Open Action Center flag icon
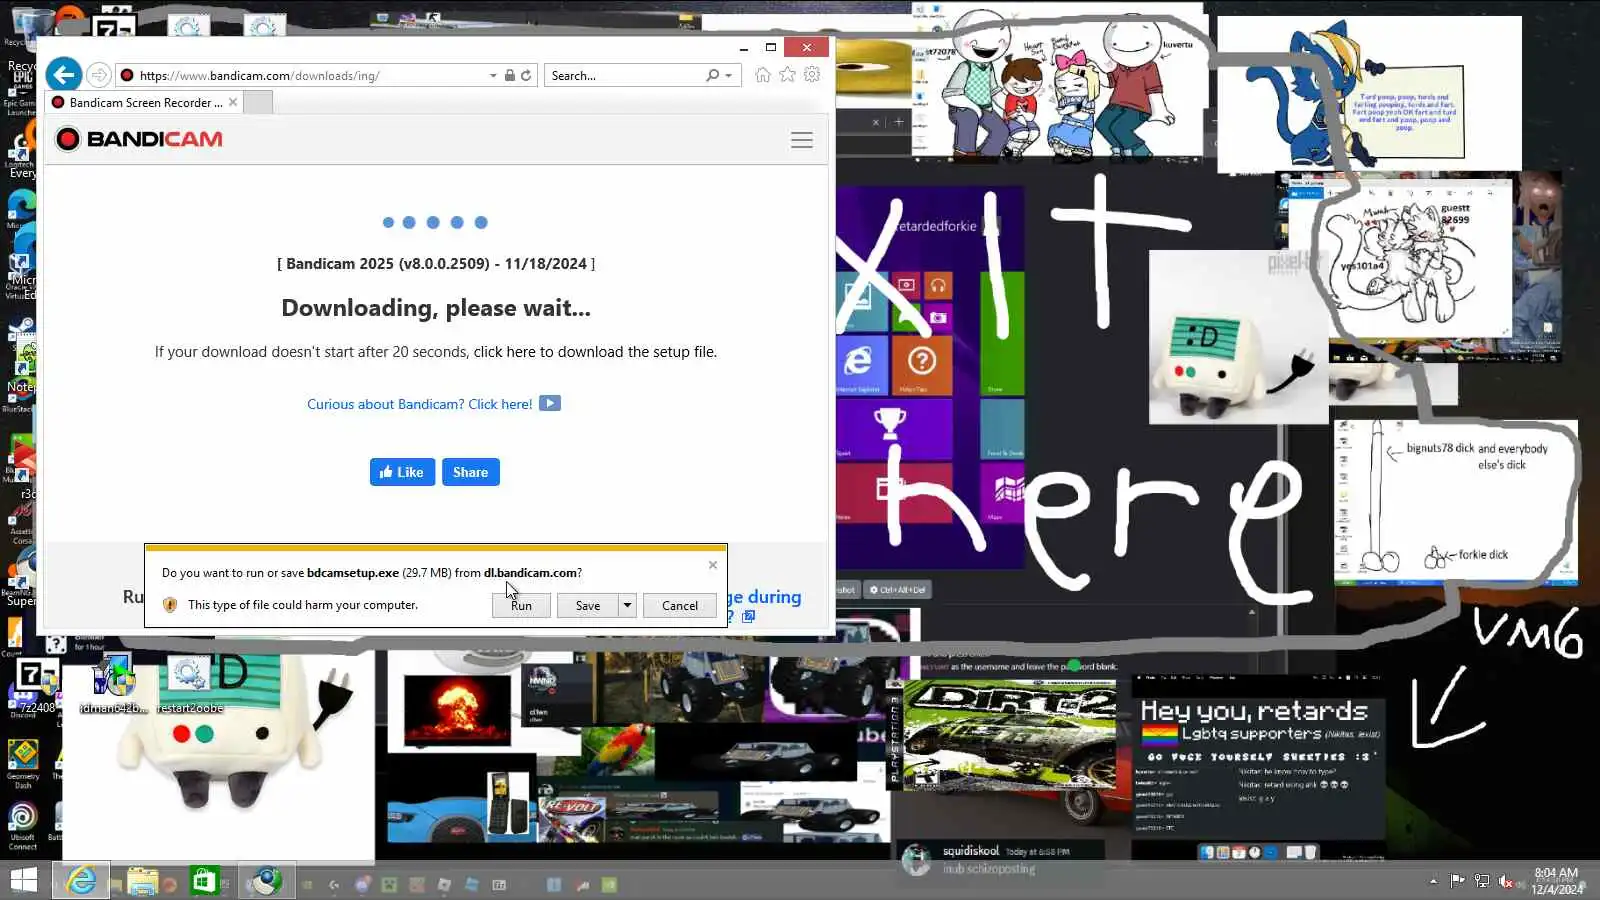Image resolution: width=1600 pixels, height=900 pixels. 1457,881
